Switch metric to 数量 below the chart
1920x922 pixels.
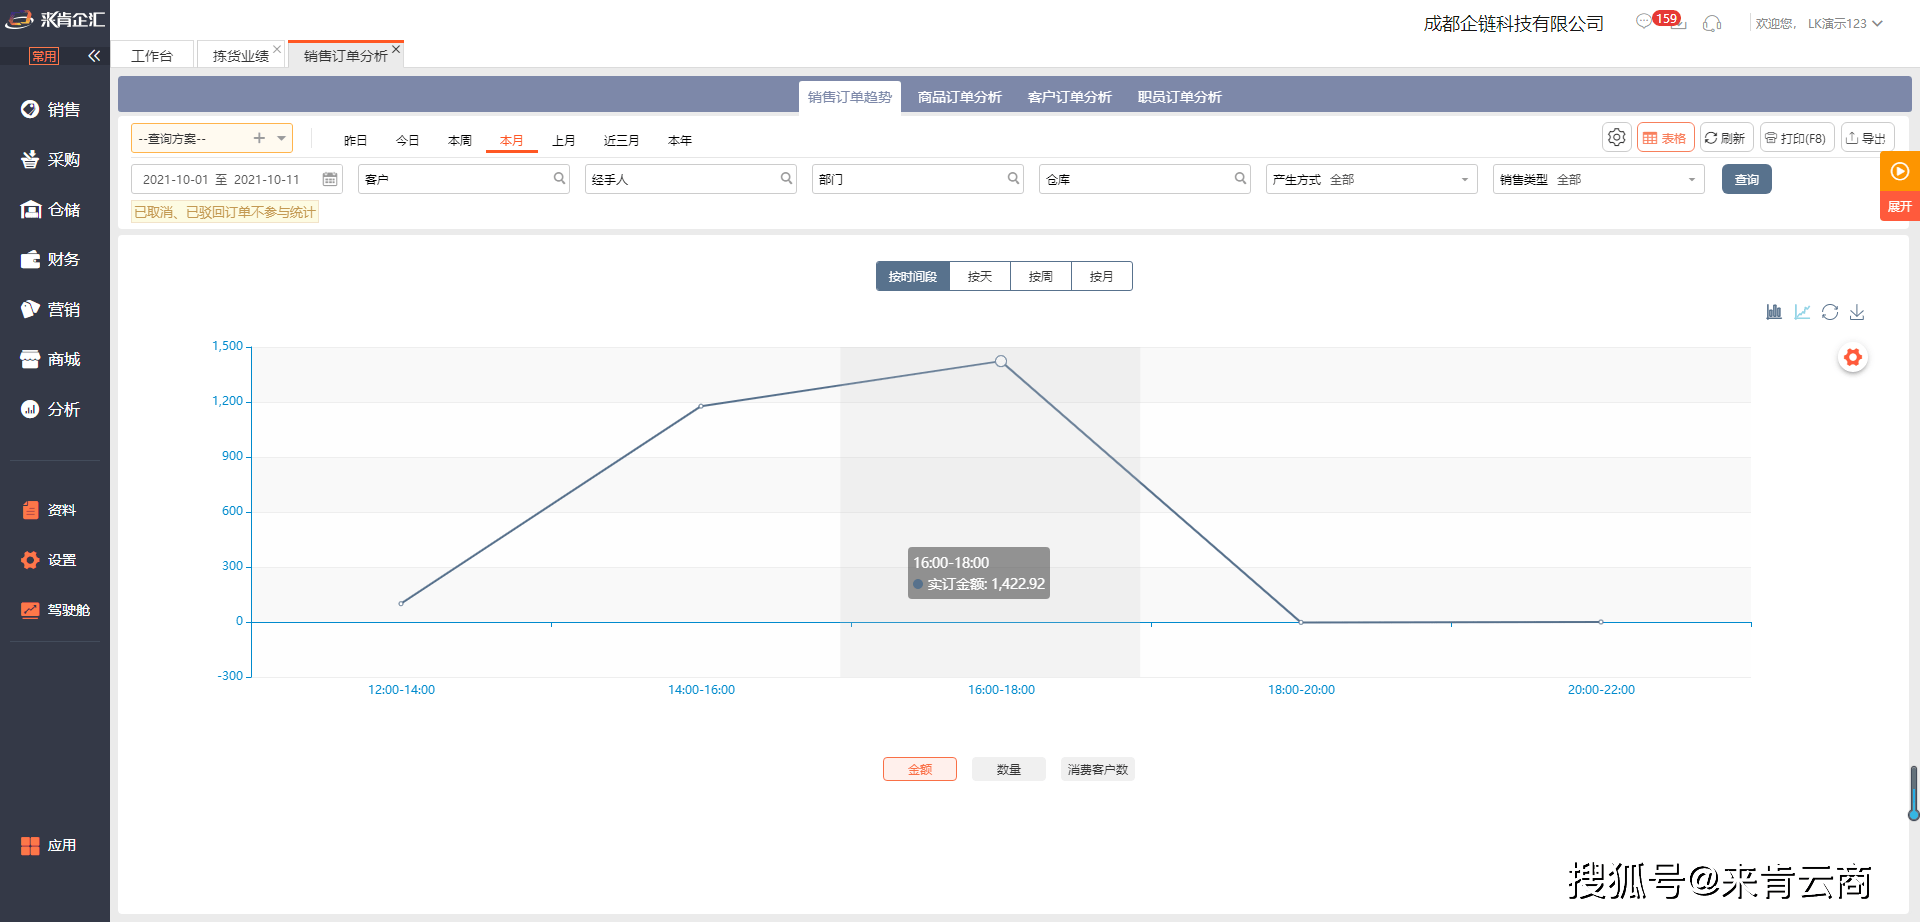tap(1008, 768)
